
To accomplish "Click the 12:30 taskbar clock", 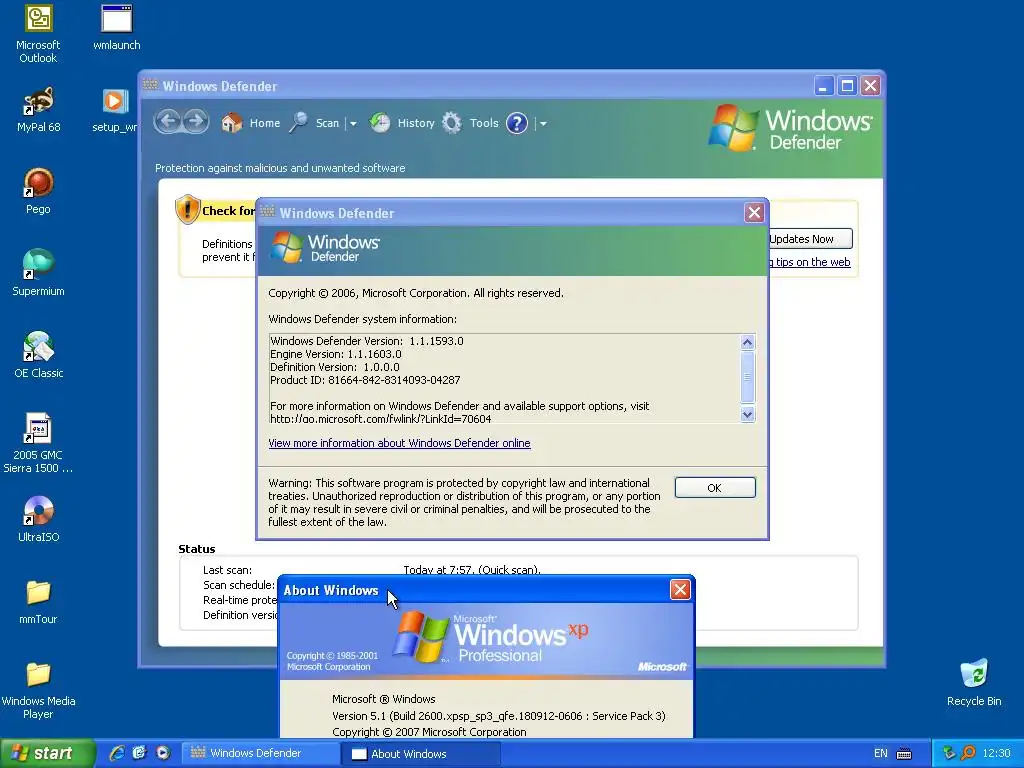I will coord(996,754).
